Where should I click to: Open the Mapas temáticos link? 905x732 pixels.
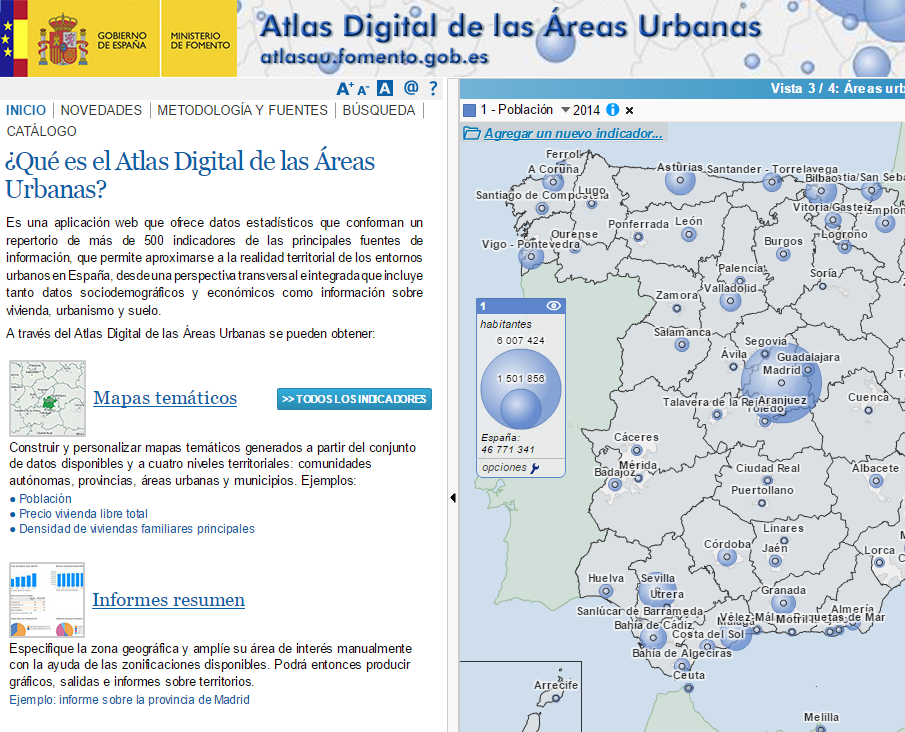(165, 398)
